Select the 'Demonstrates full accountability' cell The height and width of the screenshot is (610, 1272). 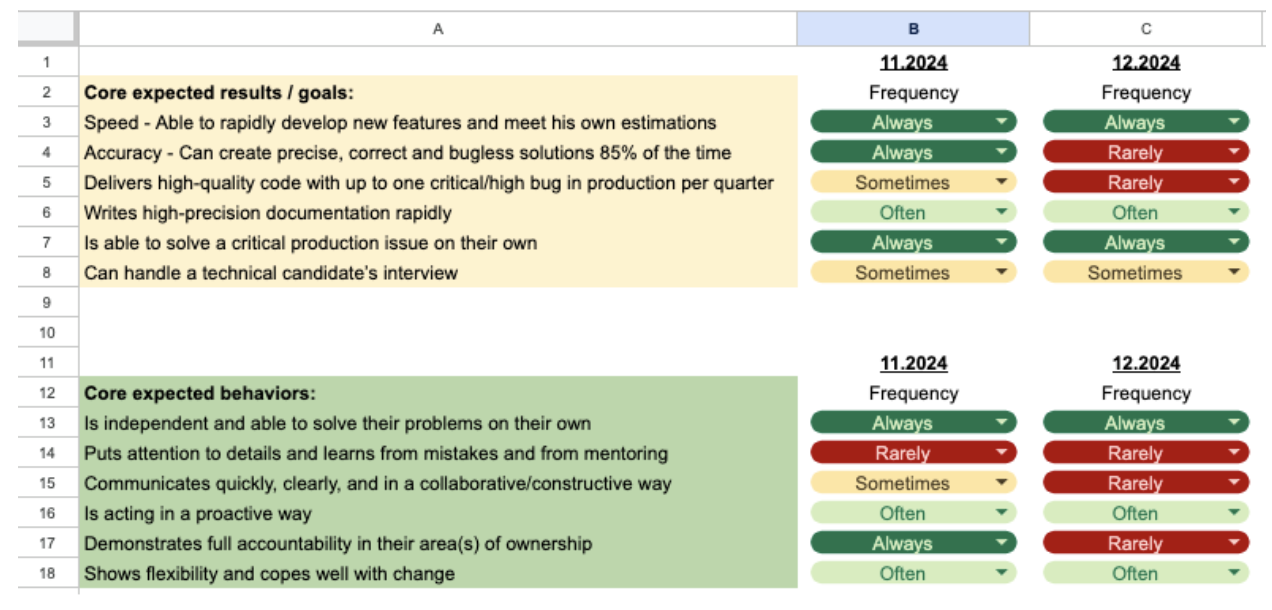(x=438, y=543)
